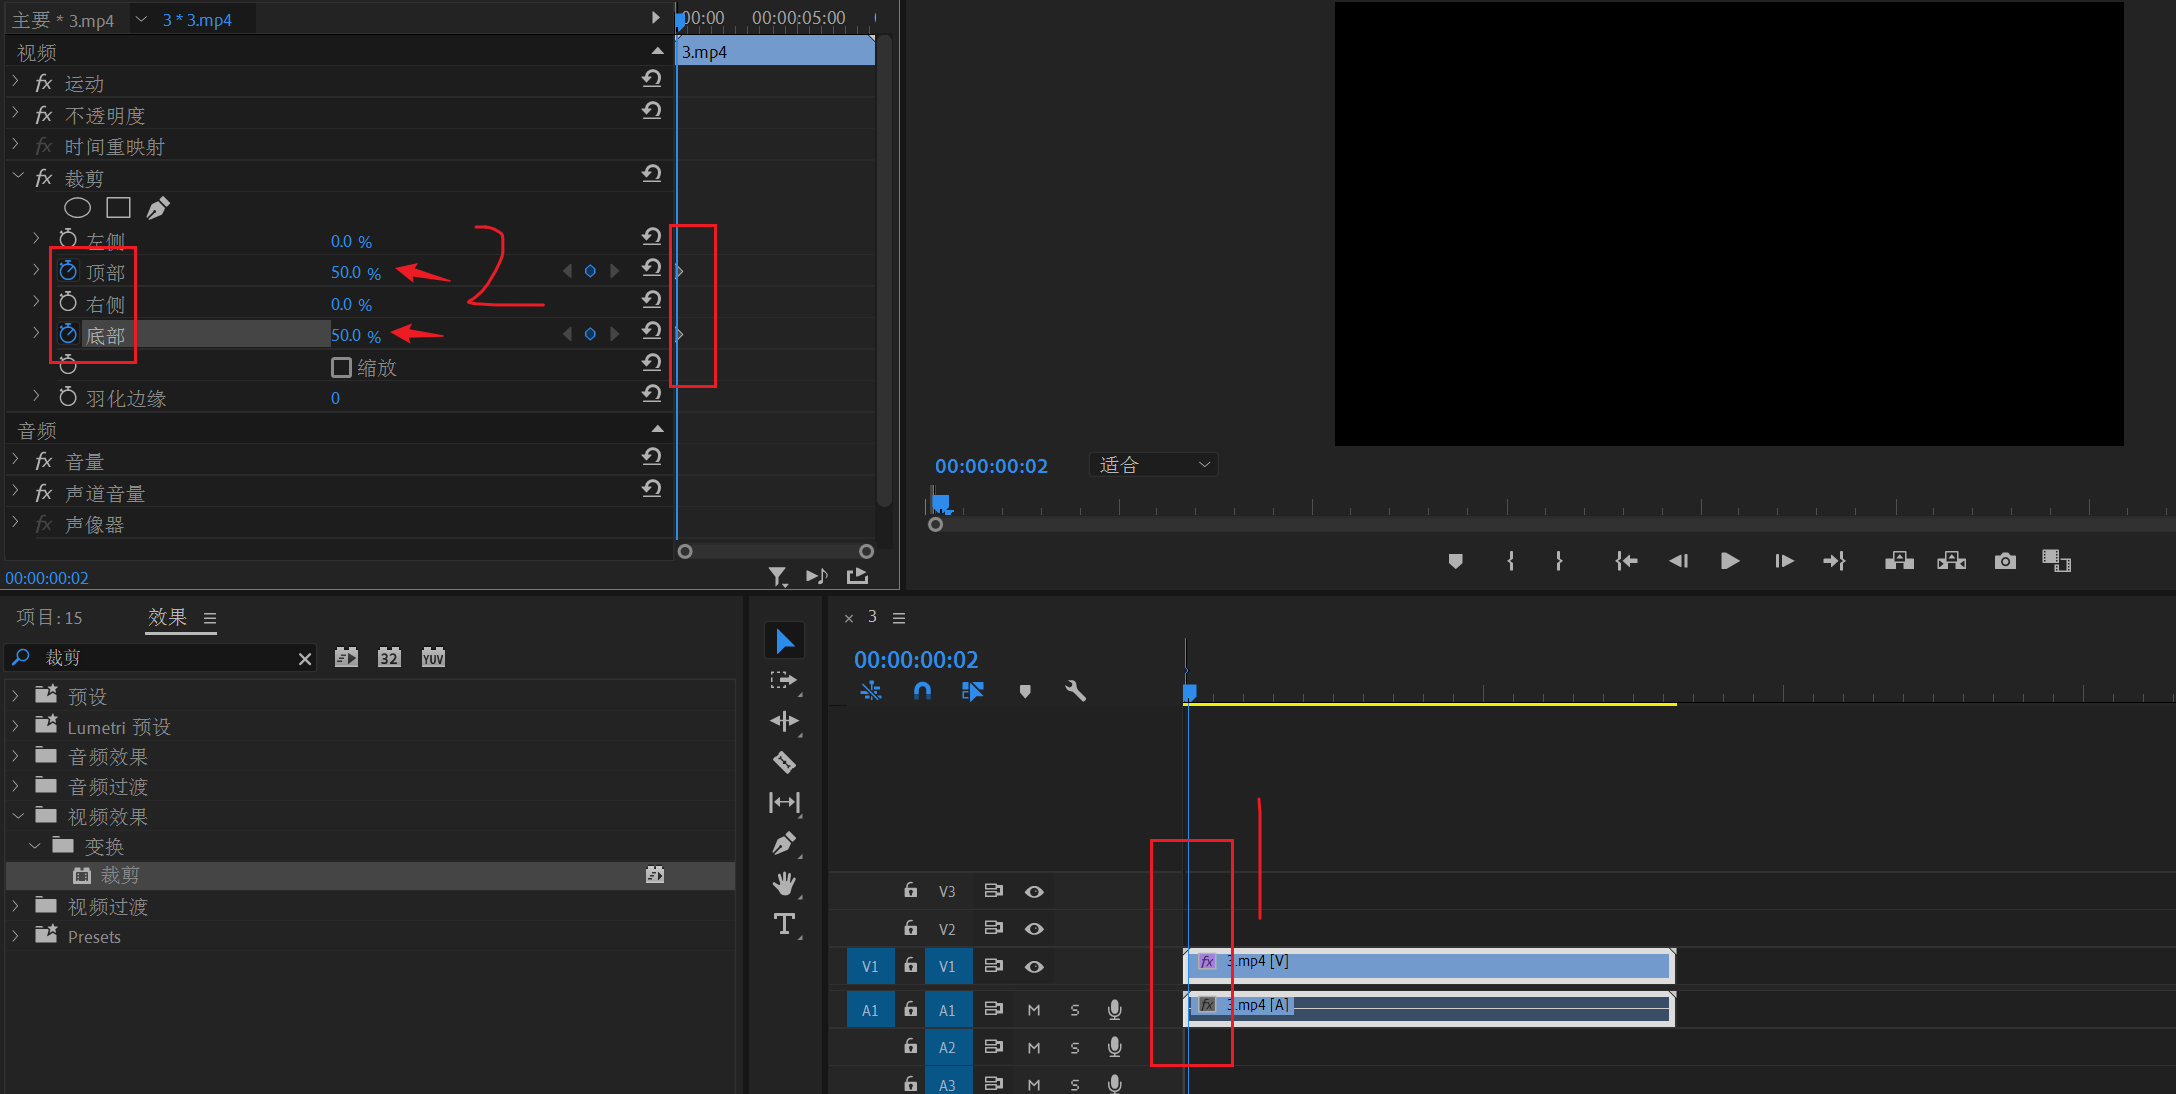2176x1094 pixels.
Task: Click the 顶部 value 50.0 %
Action: (x=356, y=272)
